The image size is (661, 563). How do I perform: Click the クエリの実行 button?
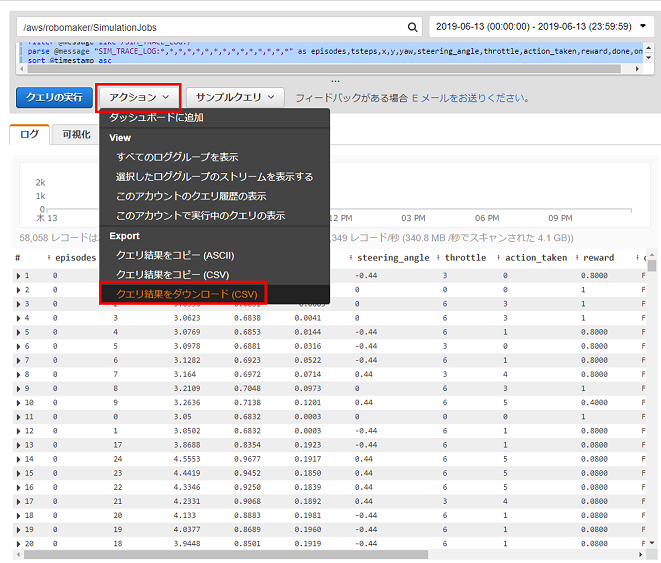54,98
